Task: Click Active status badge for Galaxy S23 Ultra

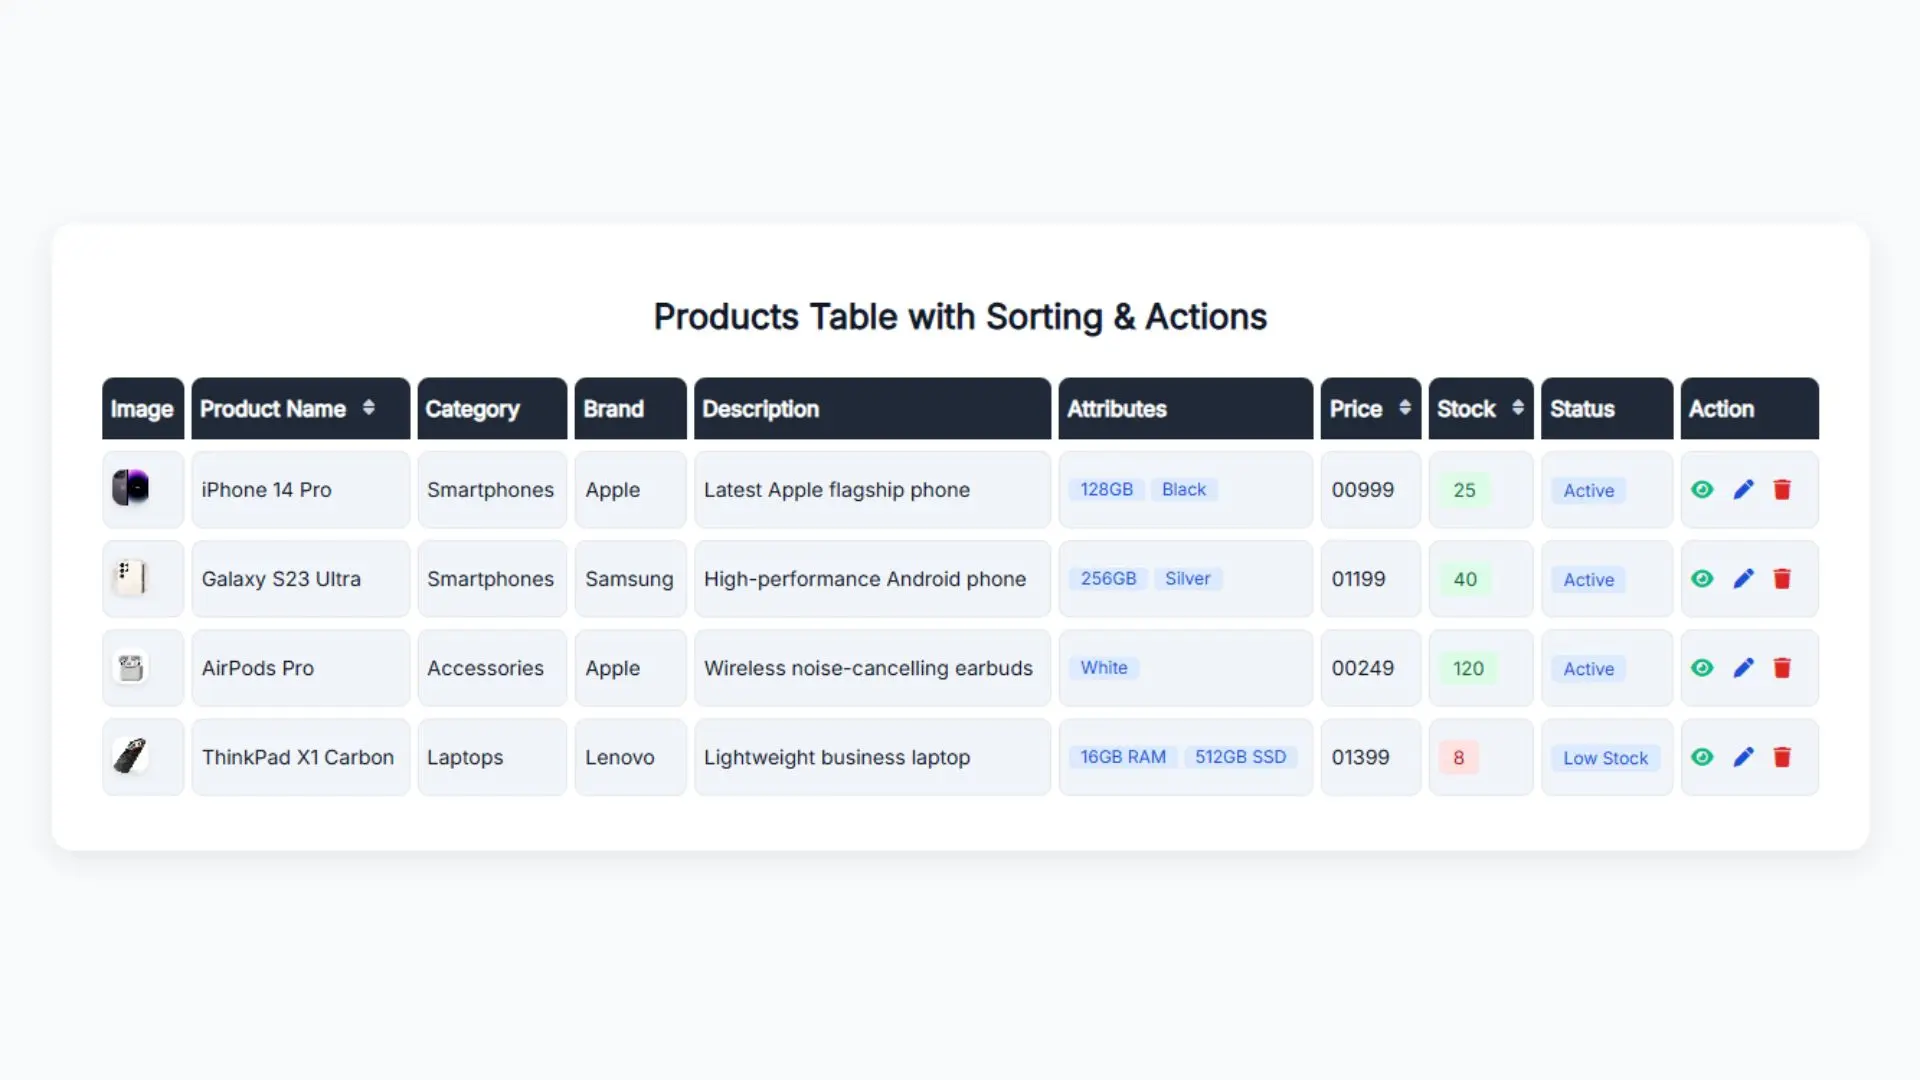Action: point(1588,580)
